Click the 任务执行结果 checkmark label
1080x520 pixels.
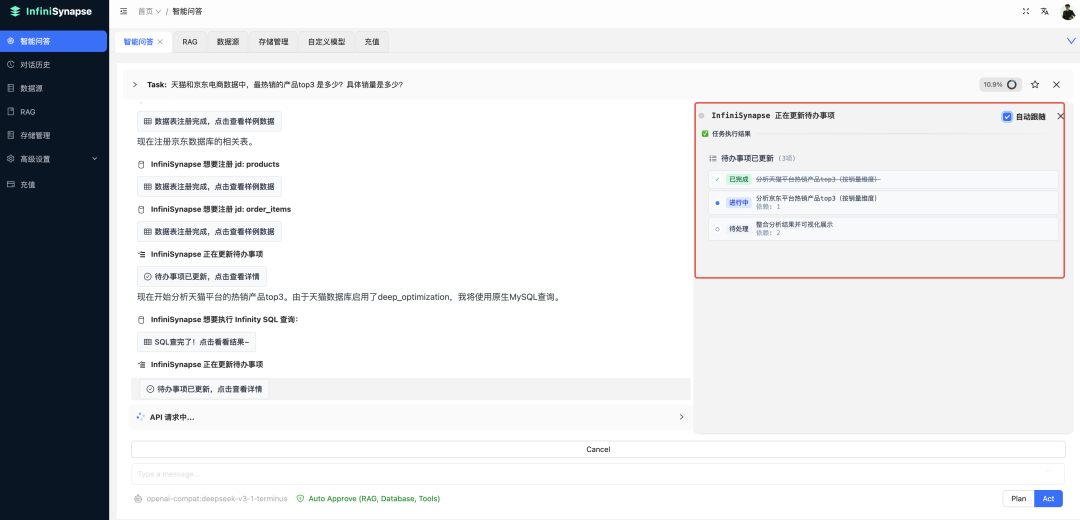726,134
